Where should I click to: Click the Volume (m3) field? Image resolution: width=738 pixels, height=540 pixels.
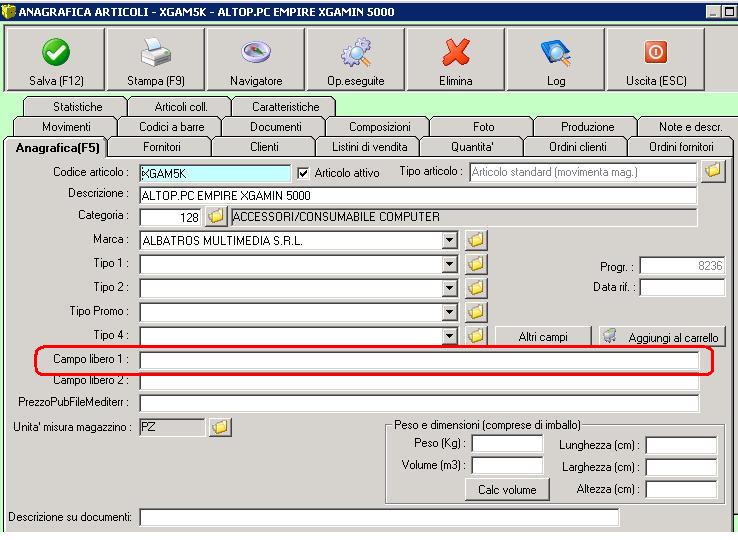point(507,465)
